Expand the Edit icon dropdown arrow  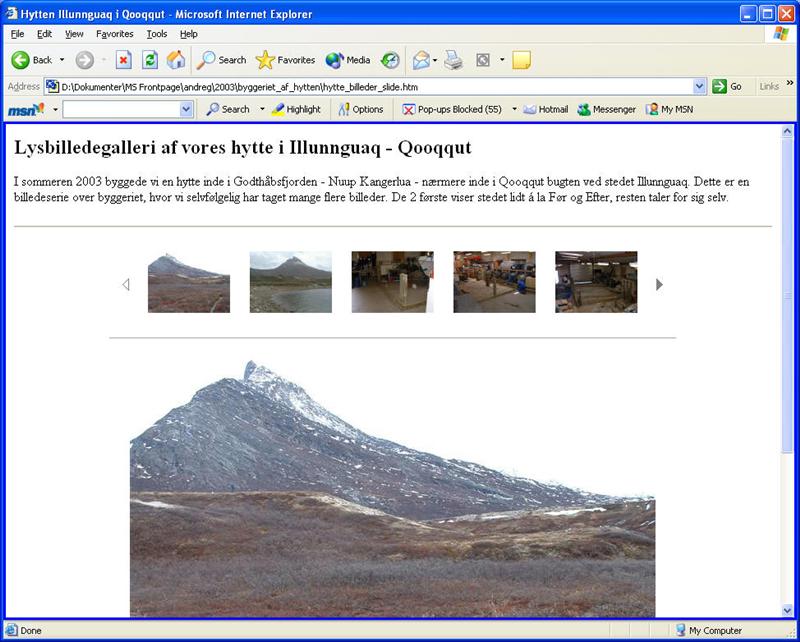click(x=502, y=60)
